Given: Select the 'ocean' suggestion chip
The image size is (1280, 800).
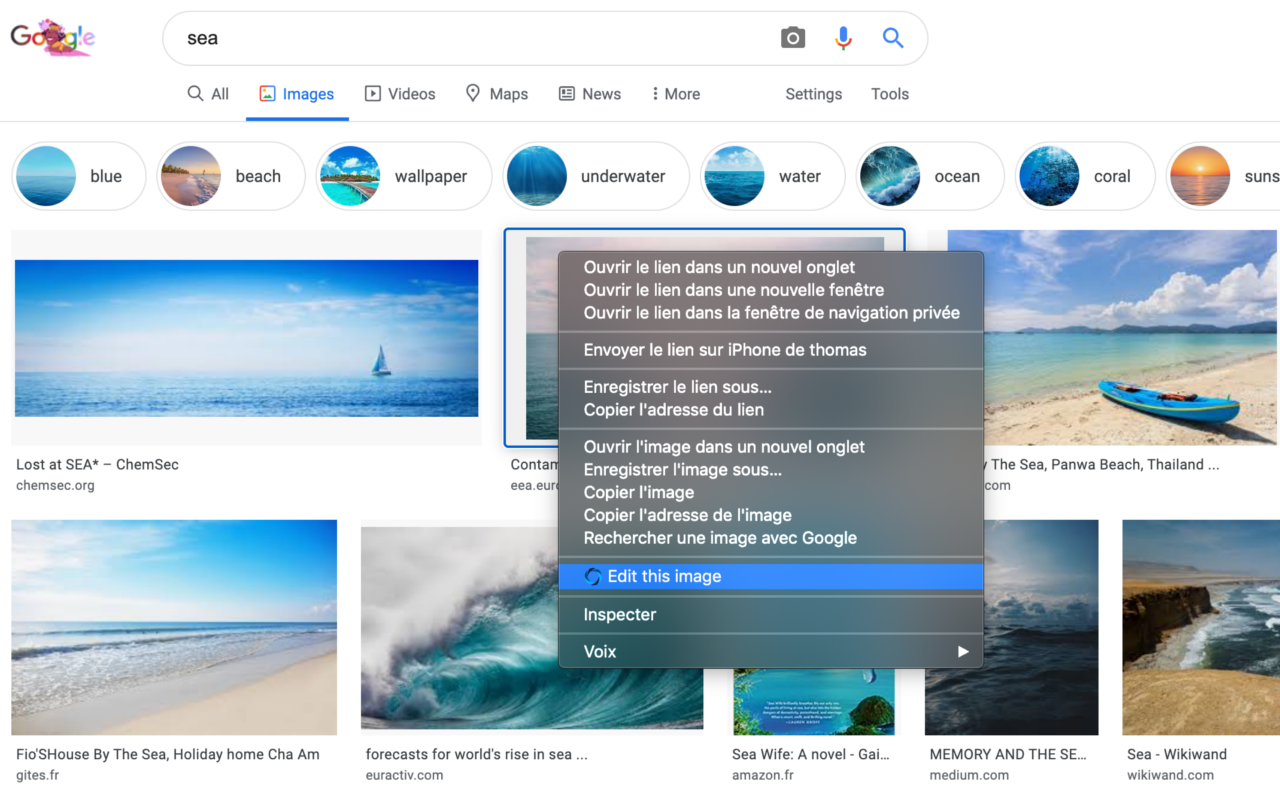Looking at the screenshot, I should tap(930, 176).
